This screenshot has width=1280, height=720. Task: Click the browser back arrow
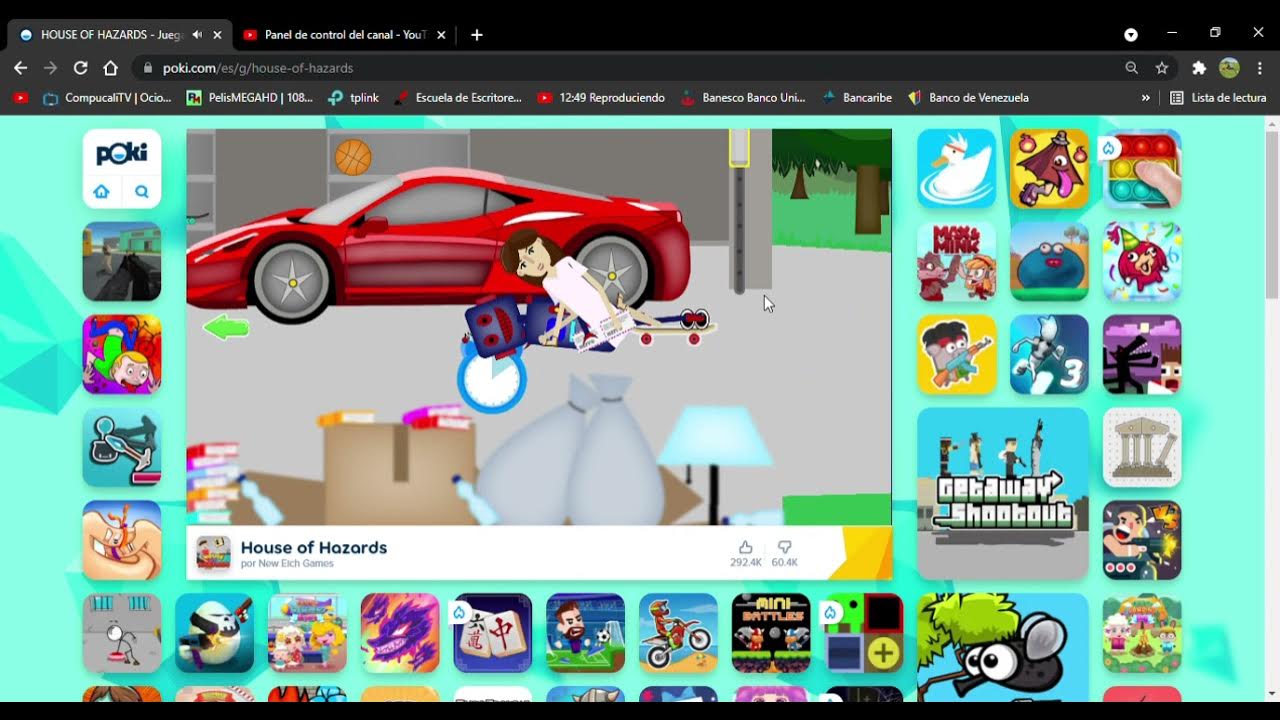click(20, 68)
